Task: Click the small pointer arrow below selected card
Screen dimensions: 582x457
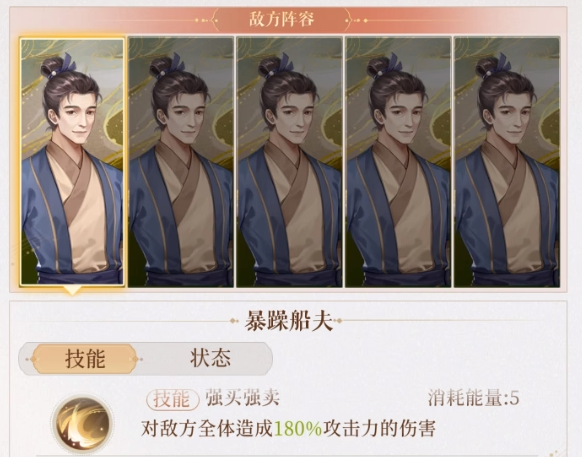Action: [x=72, y=290]
